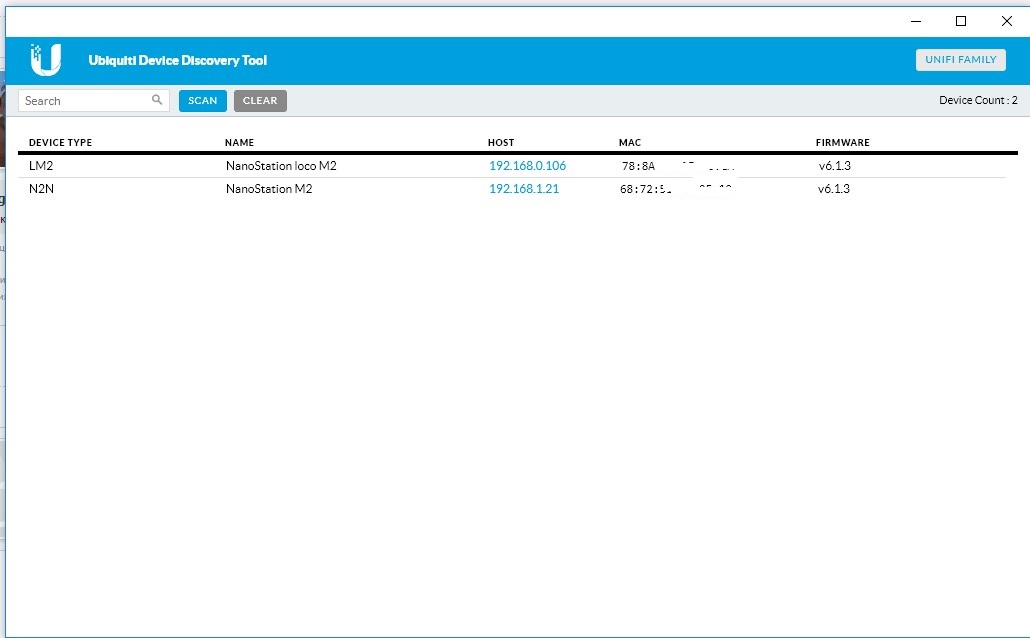Screen dimensions: 1030x638
Task: Switch to UNIFI FAMILY view
Action: point(960,60)
